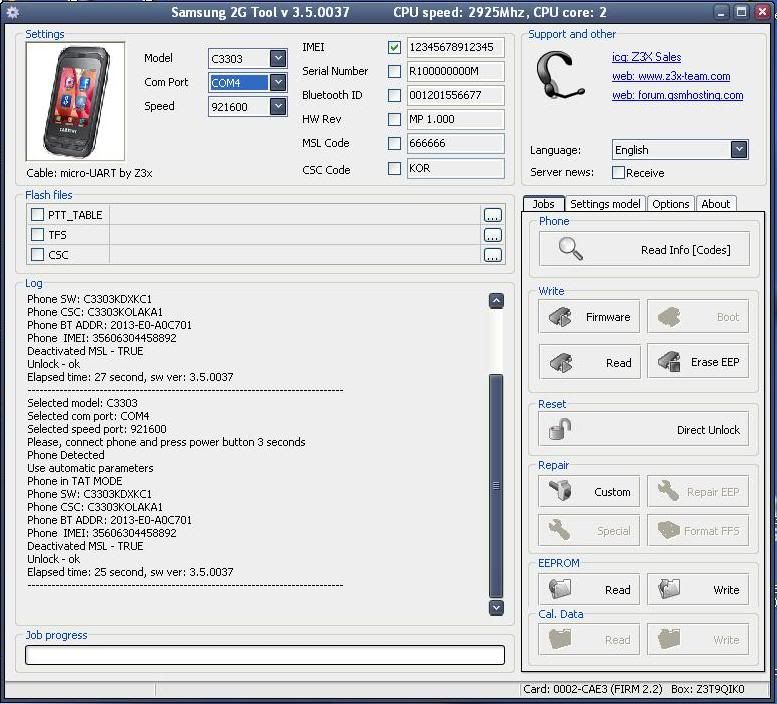Click the Cal. Data Read folder icon
Viewport: 777px width, 704px height.
point(560,639)
